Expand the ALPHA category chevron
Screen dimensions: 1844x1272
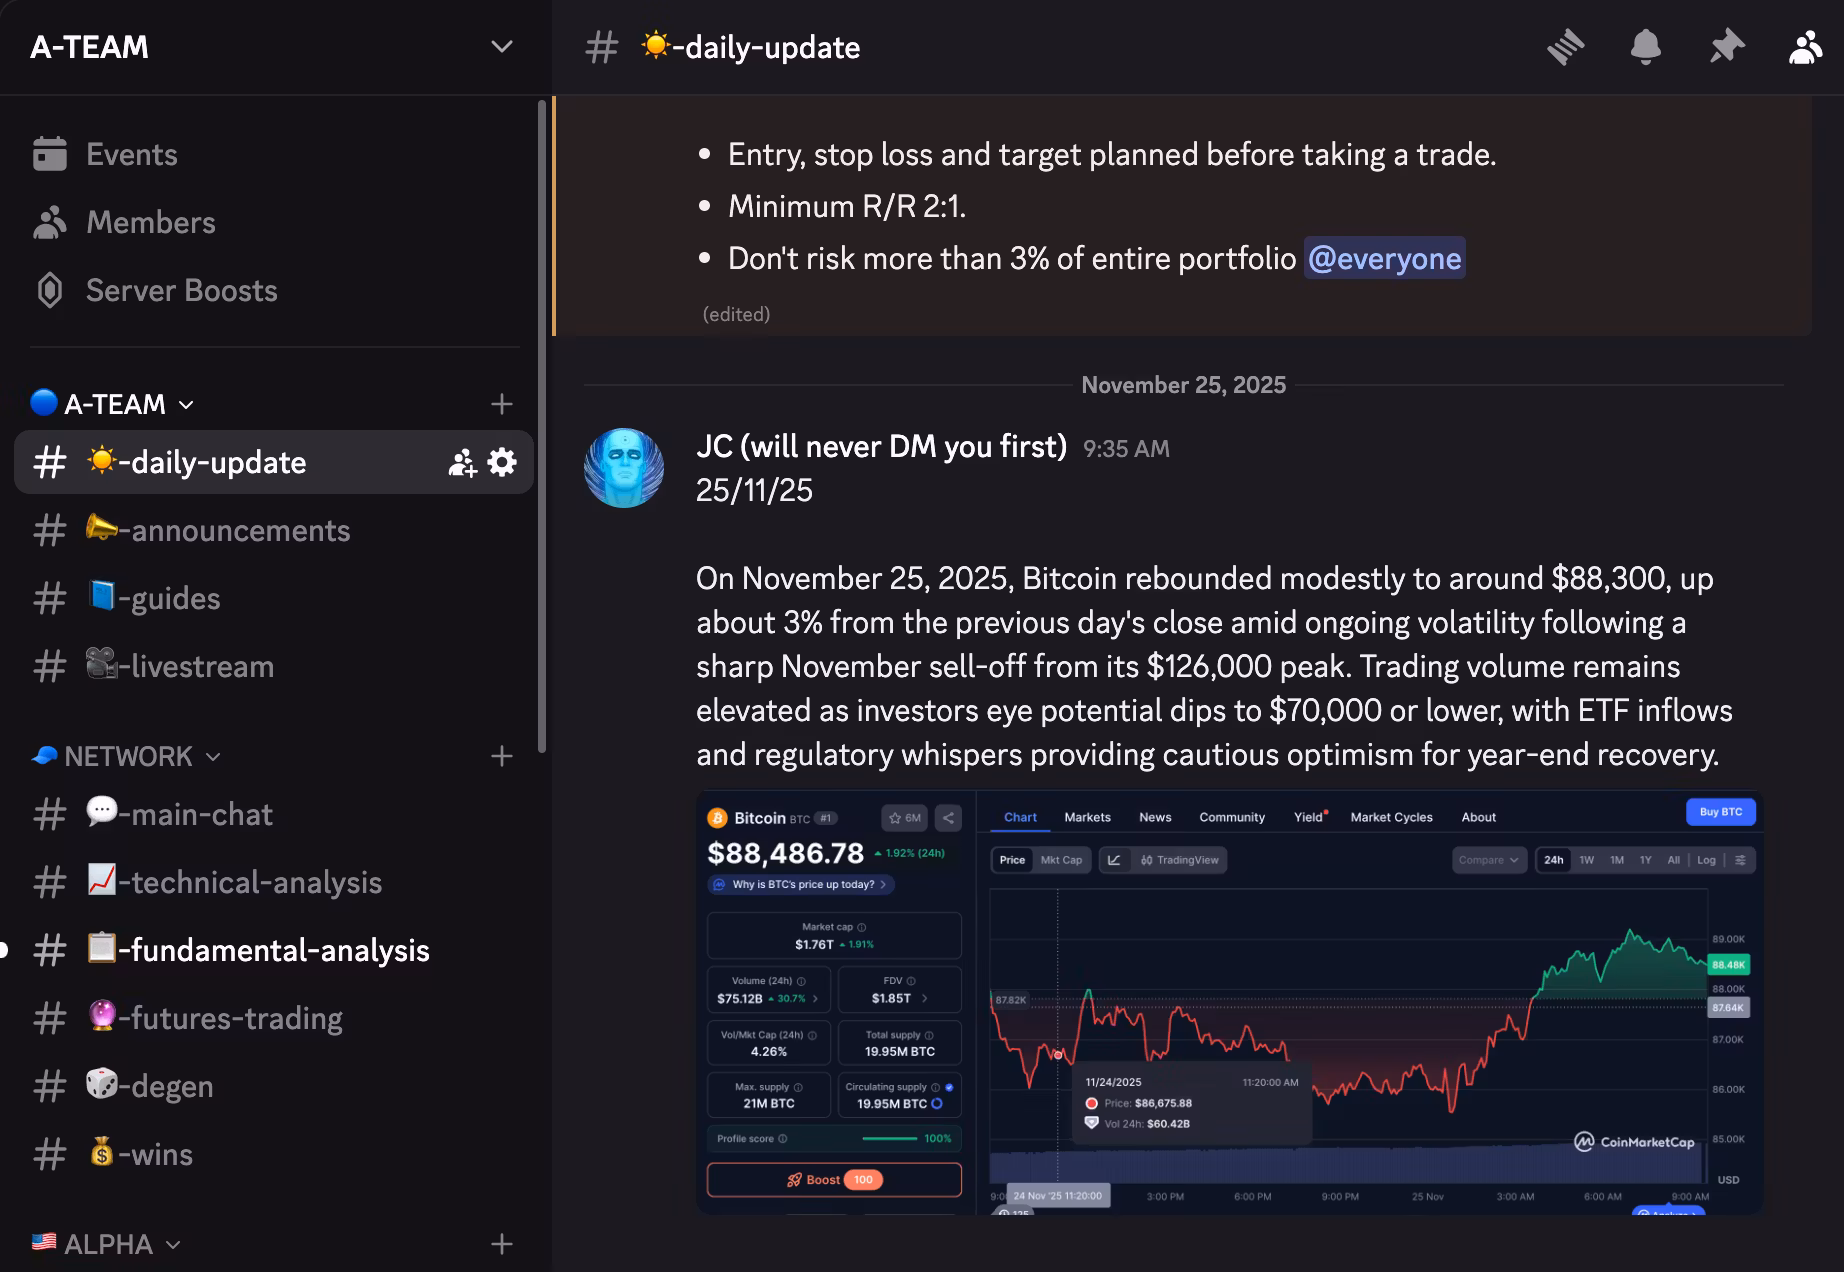click(x=173, y=1245)
